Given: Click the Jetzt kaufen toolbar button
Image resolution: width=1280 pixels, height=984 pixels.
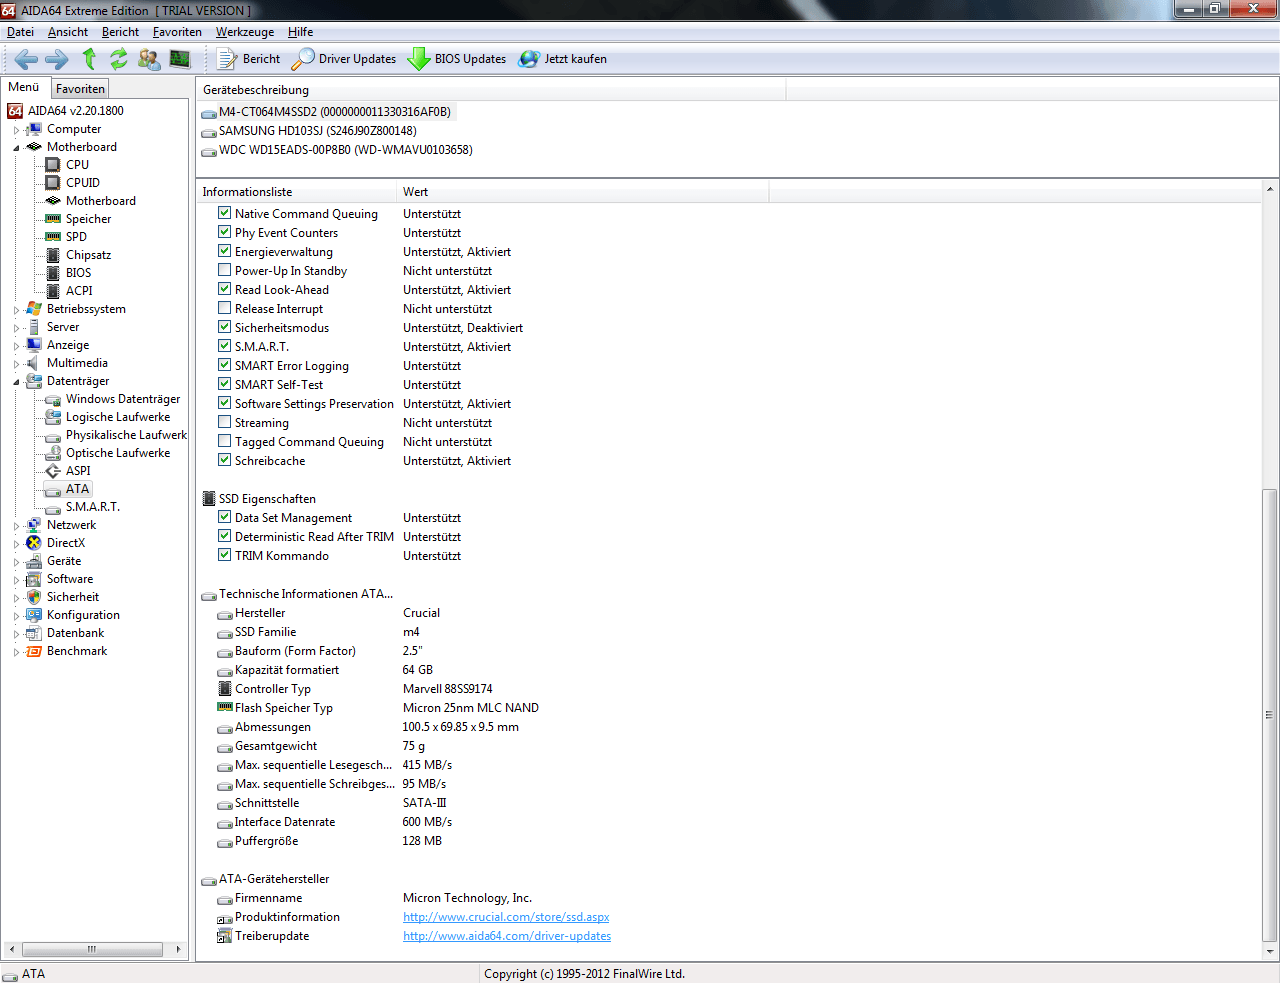Looking at the screenshot, I should [563, 59].
